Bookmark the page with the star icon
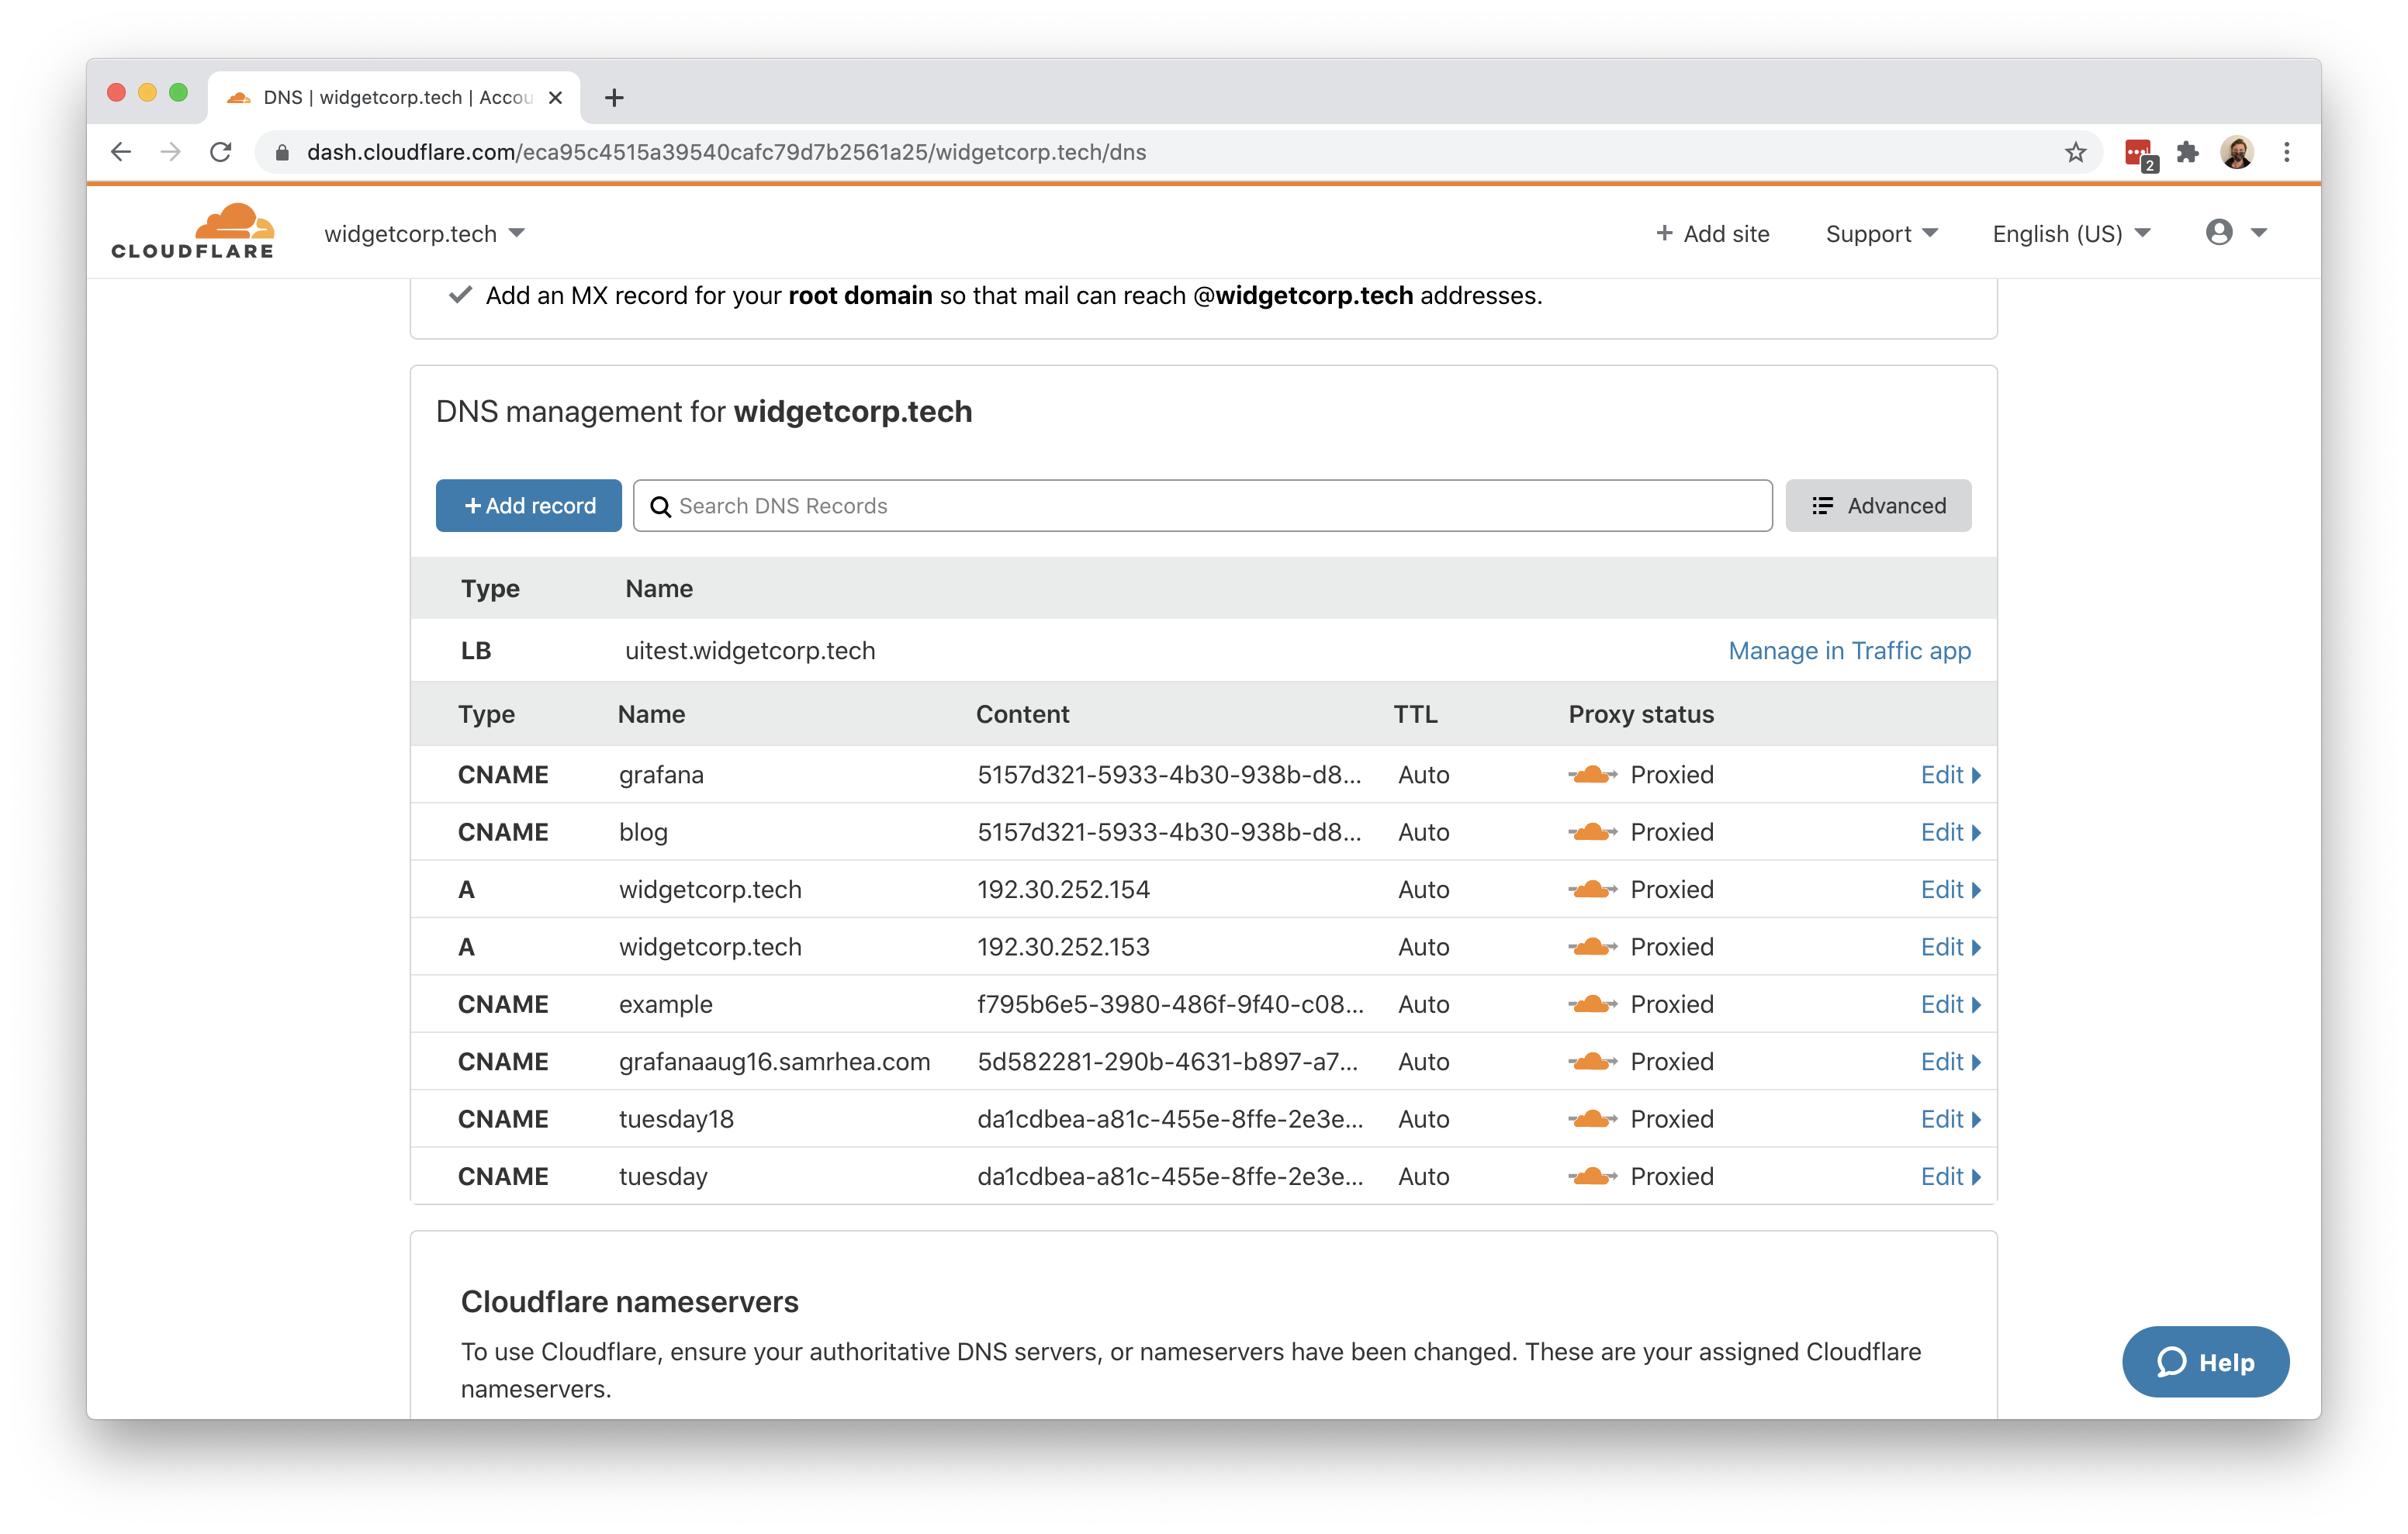 coord(2075,152)
